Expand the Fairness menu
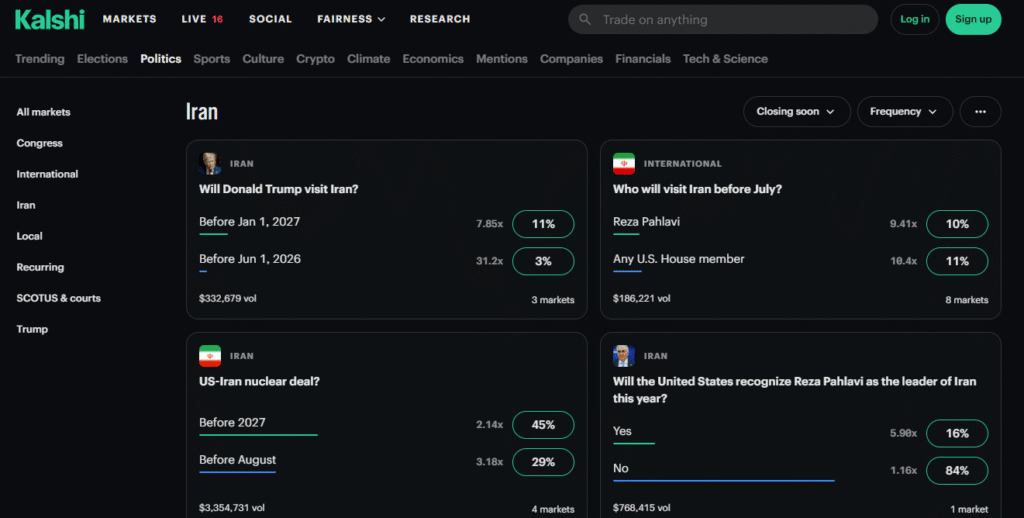Image resolution: width=1024 pixels, height=518 pixels. pyautogui.click(x=351, y=19)
